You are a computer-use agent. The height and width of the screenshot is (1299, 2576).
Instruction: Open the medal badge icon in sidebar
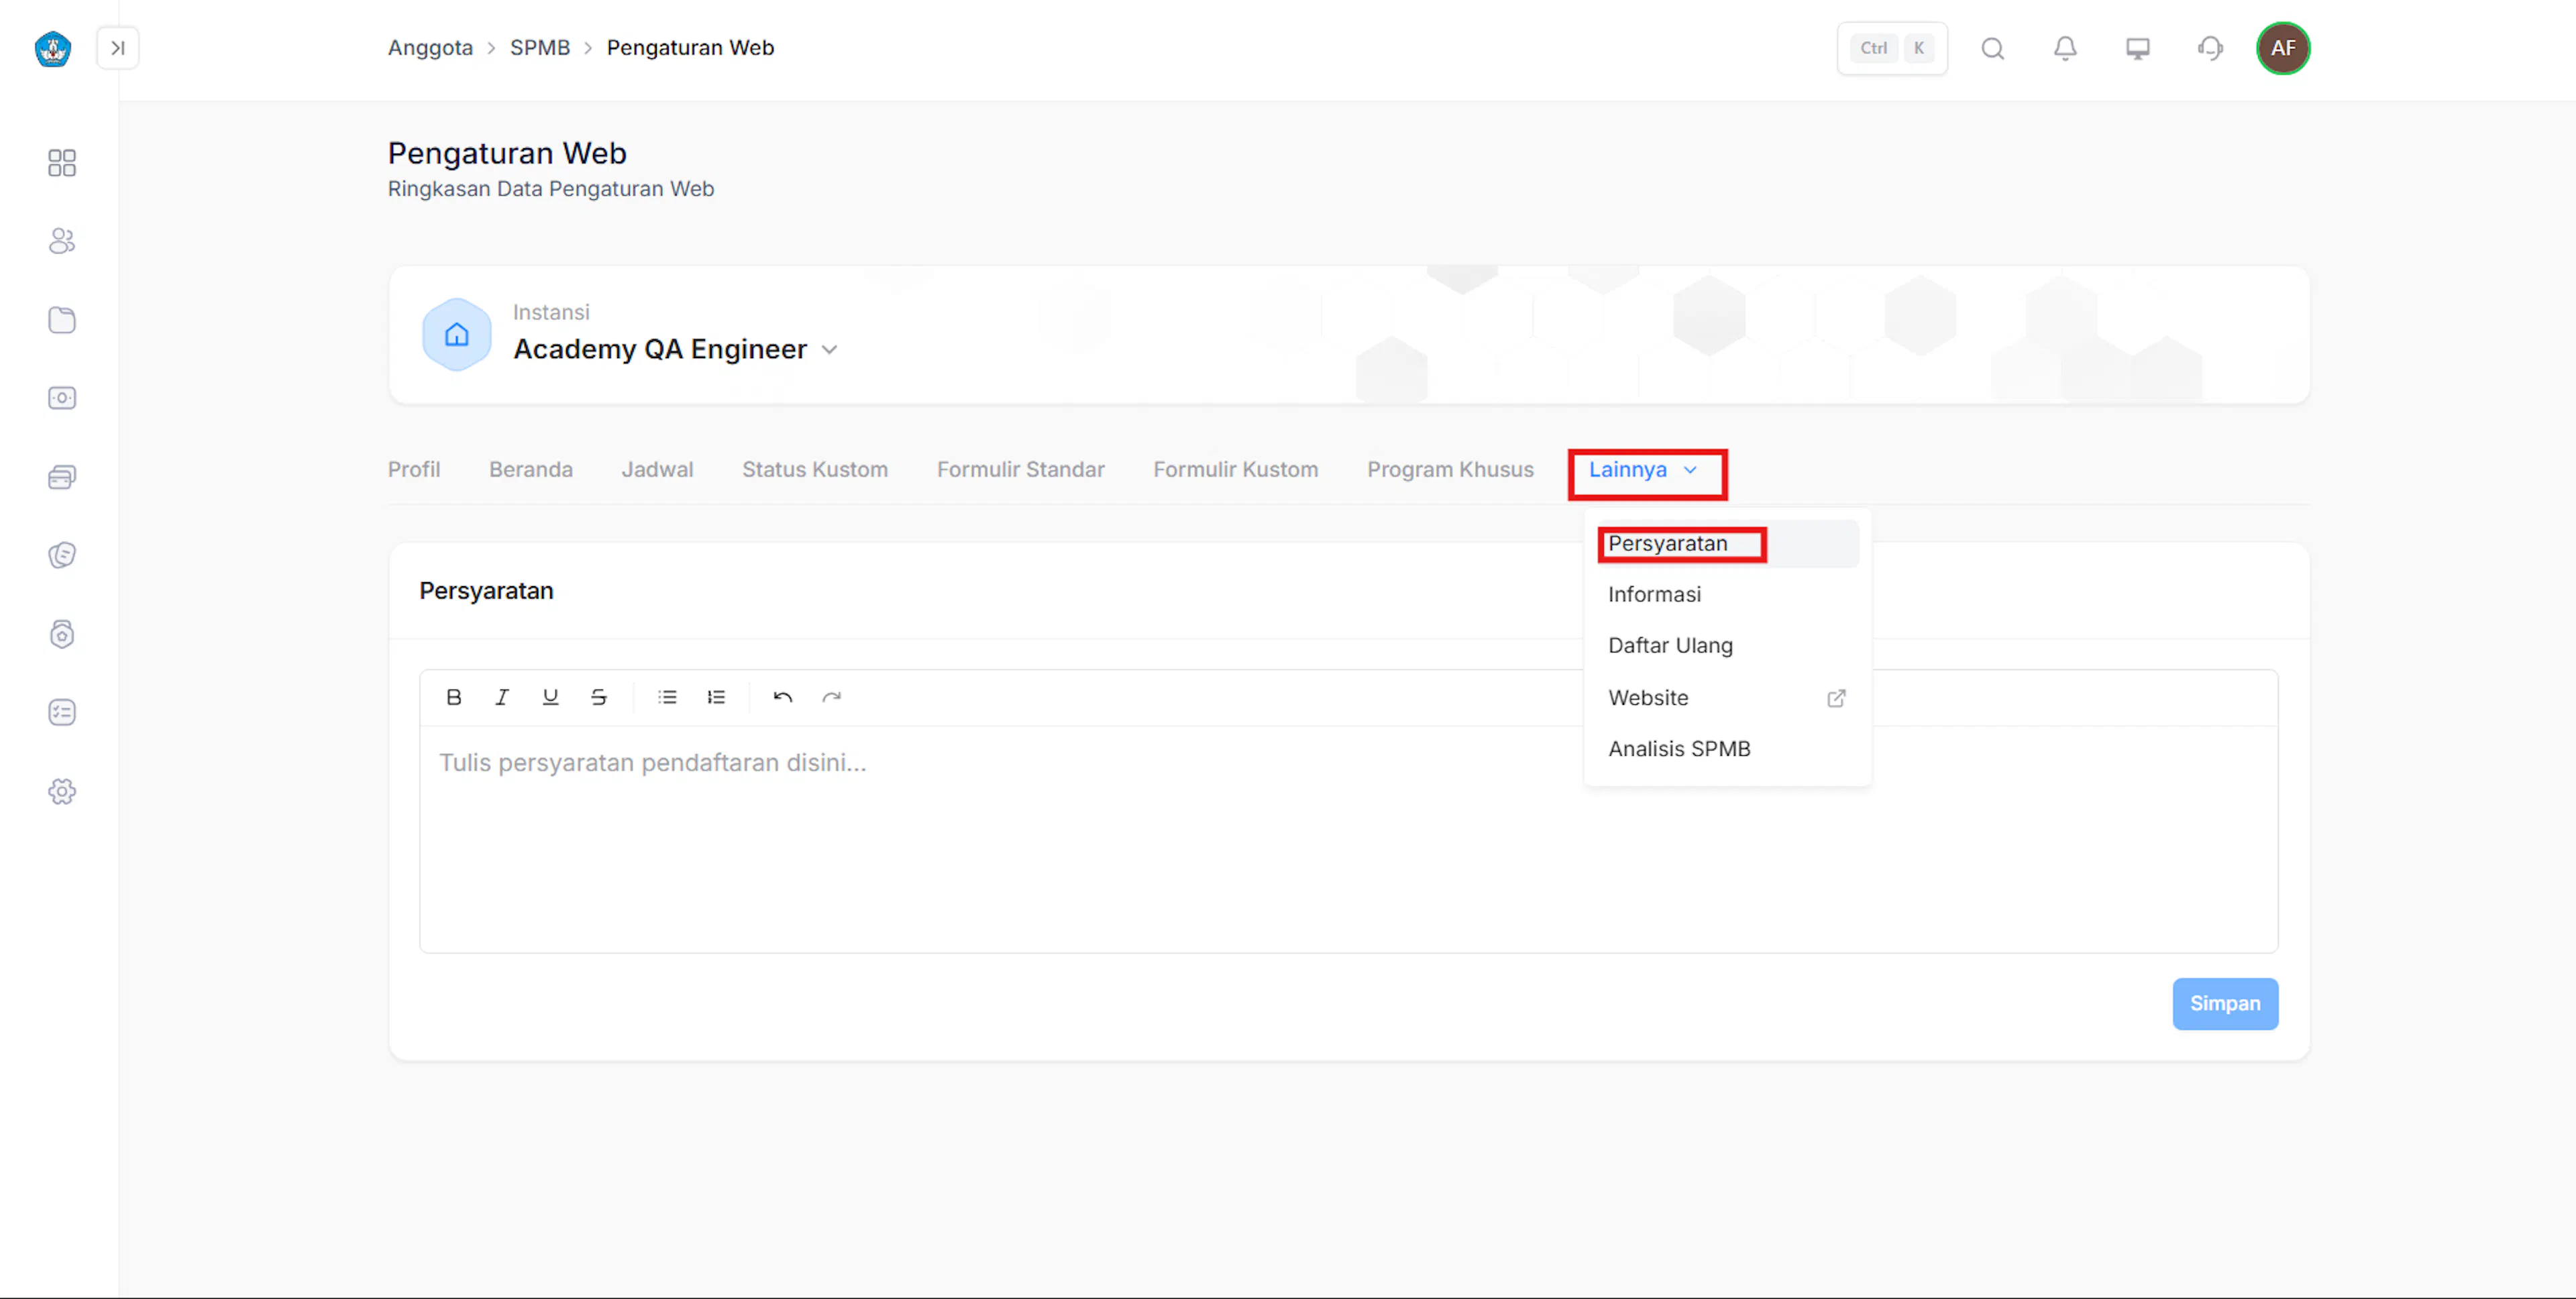pos(62,634)
